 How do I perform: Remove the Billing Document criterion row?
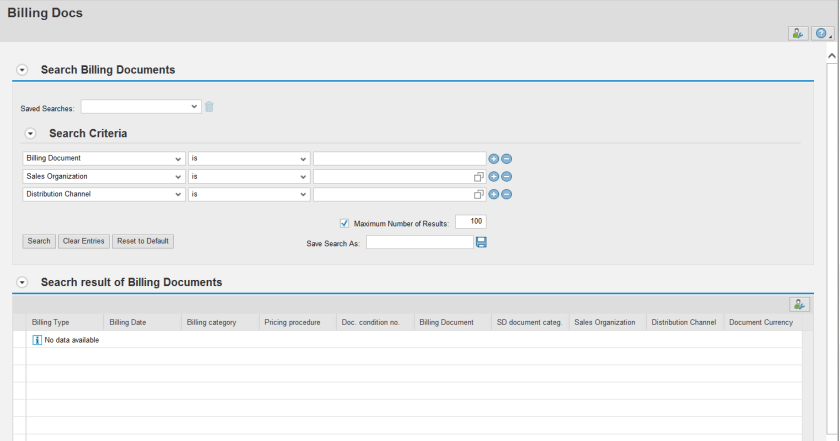506,159
